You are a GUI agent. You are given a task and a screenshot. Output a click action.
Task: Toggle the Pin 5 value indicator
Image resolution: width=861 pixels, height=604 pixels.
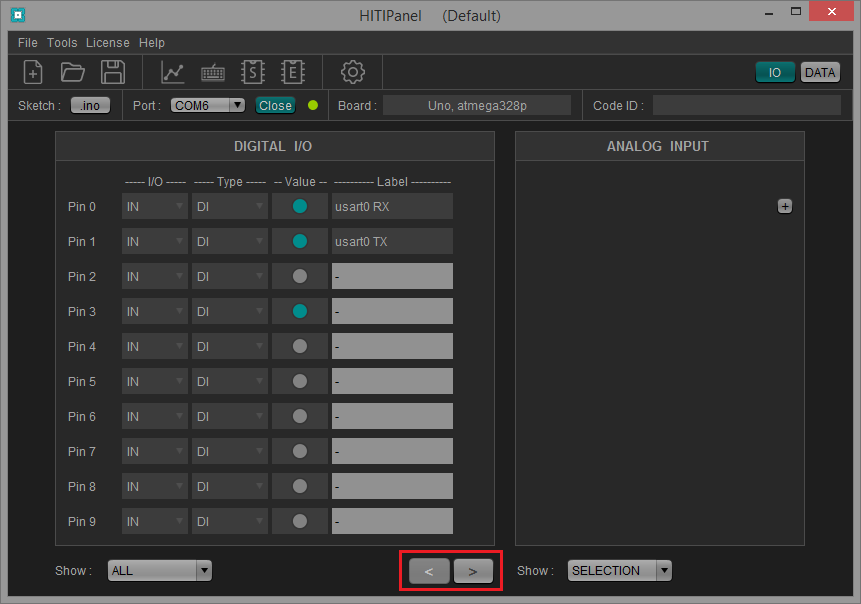point(300,381)
